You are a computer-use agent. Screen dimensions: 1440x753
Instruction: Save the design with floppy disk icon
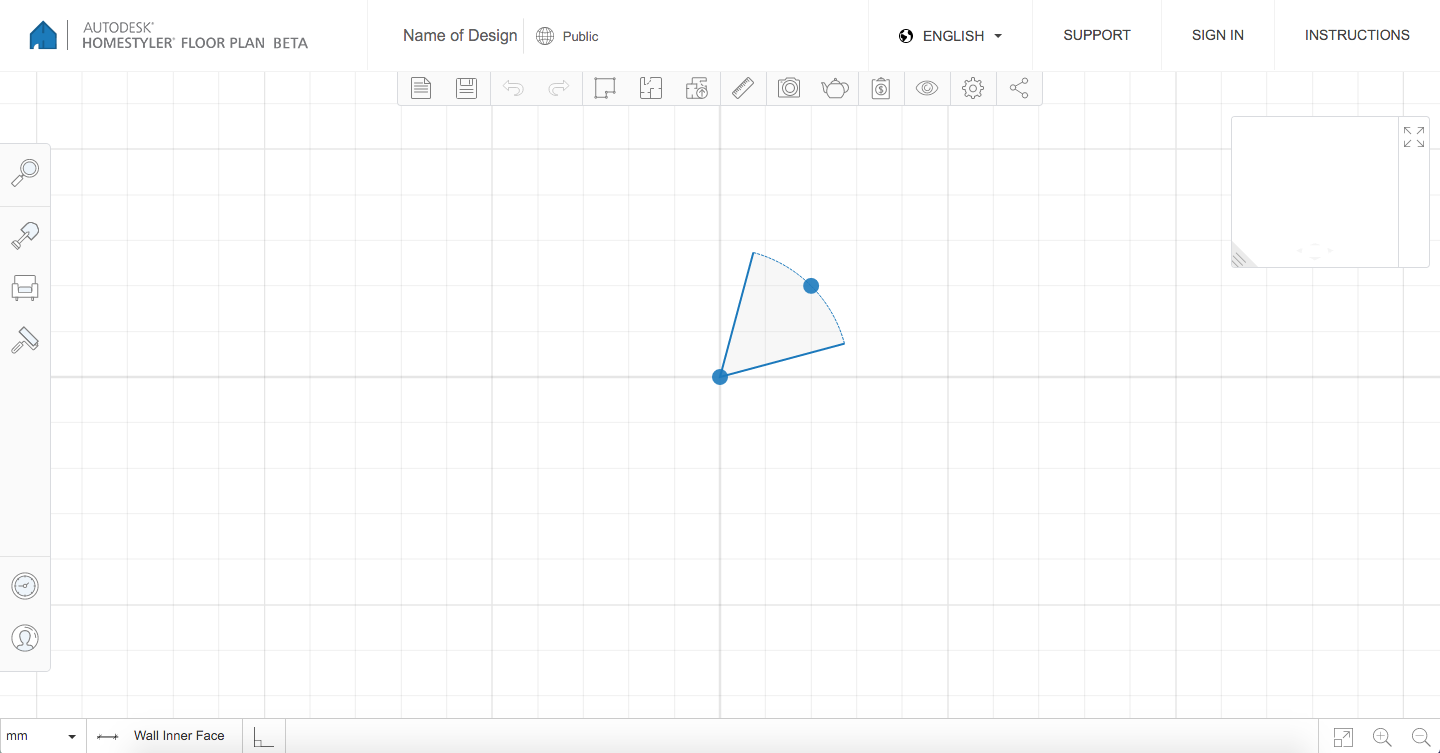[466, 88]
